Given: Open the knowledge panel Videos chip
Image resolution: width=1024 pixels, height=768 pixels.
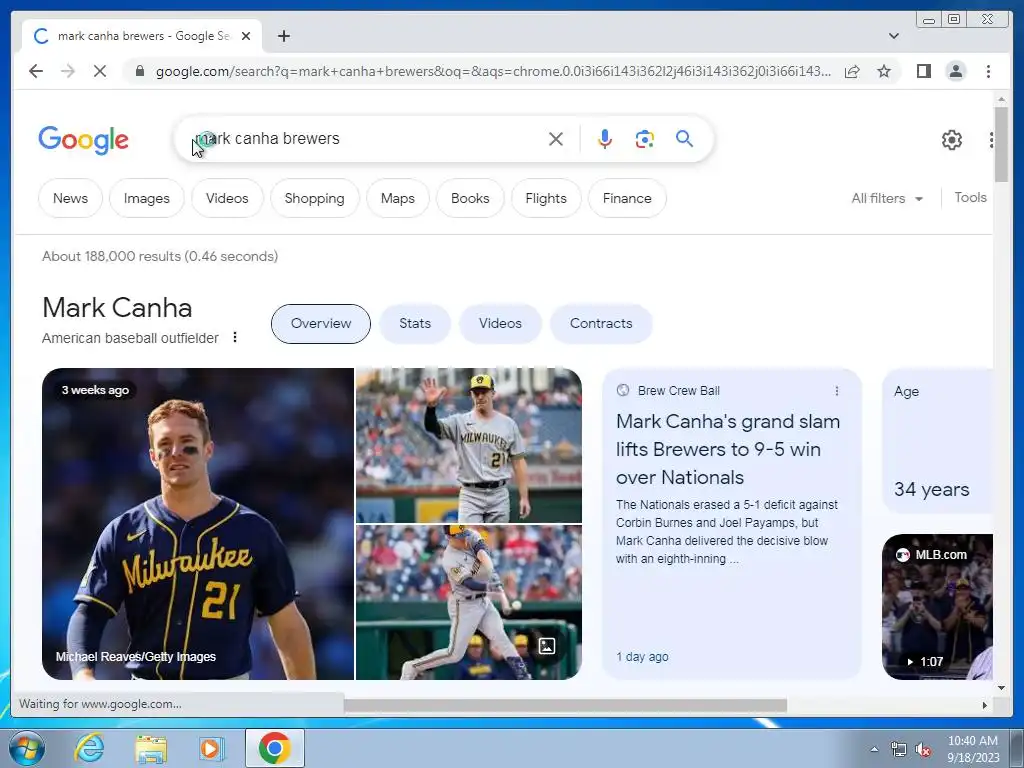Looking at the screenshot, I should point(500,323).
